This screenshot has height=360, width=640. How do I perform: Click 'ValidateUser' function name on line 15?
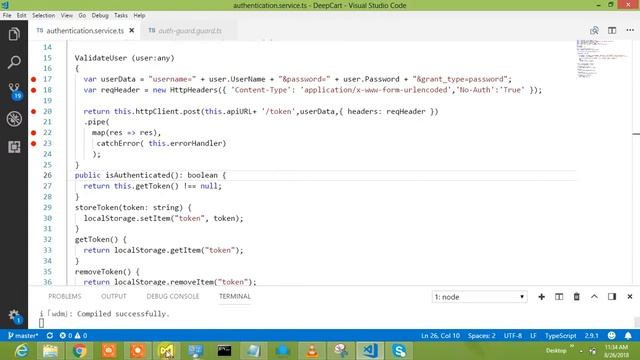[101, 58]
